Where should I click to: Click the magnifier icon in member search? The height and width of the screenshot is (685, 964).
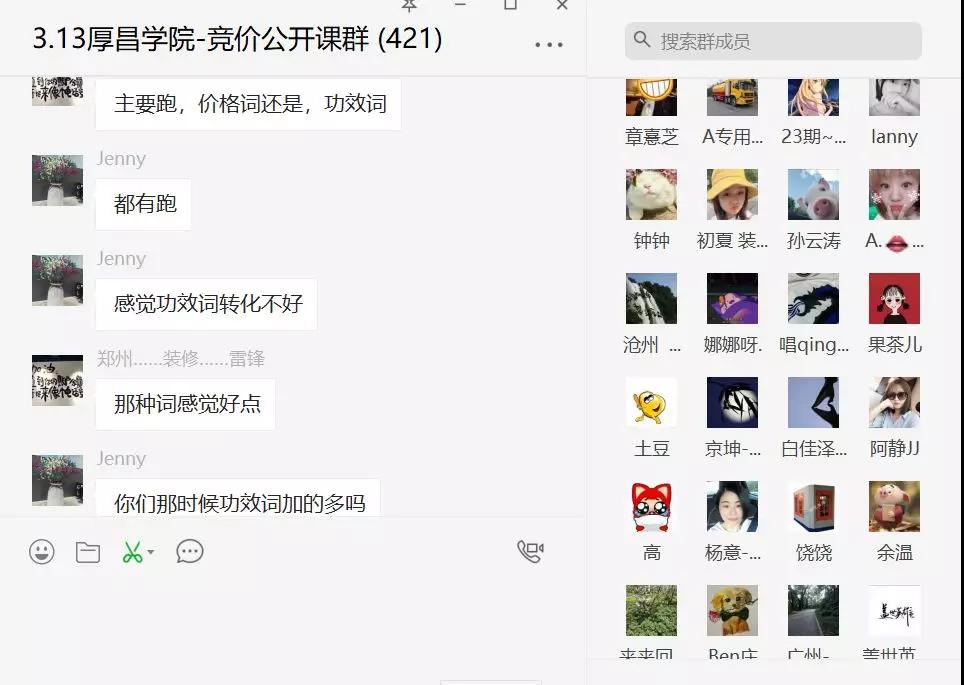tap(641, 40)
